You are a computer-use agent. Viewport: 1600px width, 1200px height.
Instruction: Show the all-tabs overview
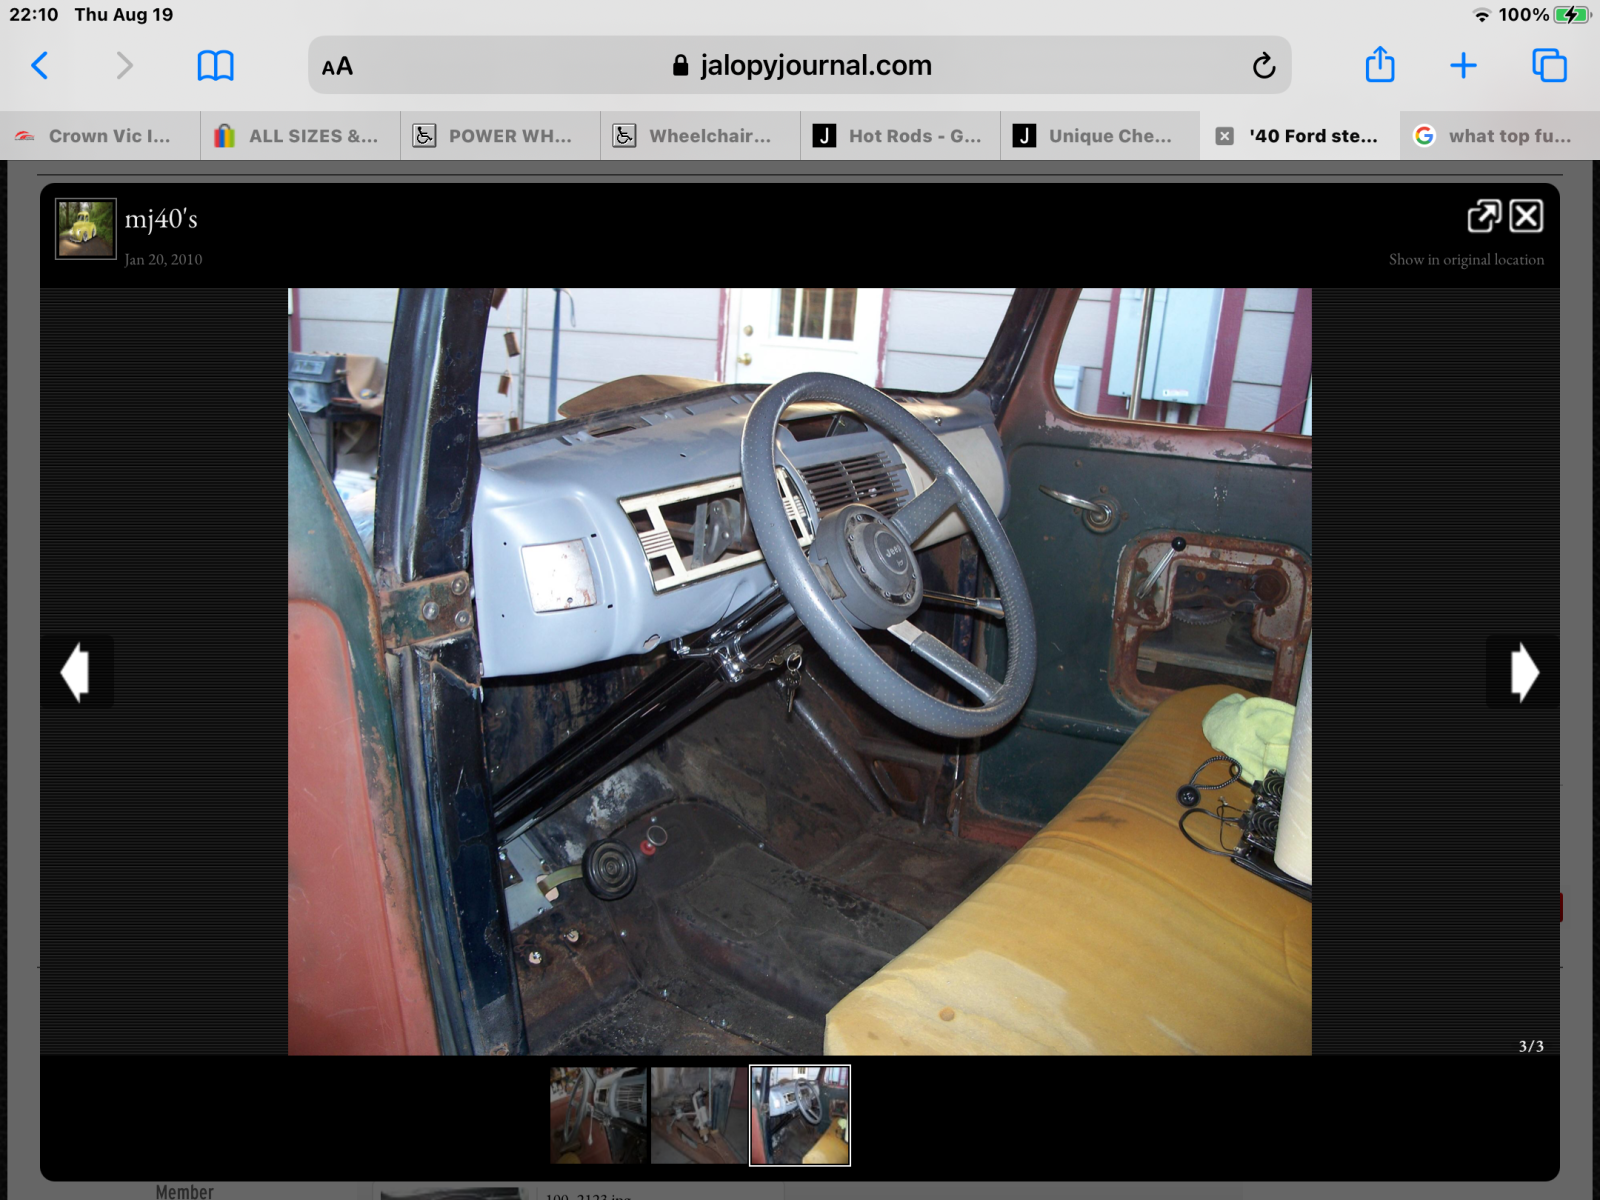(x=1549, y=66)
